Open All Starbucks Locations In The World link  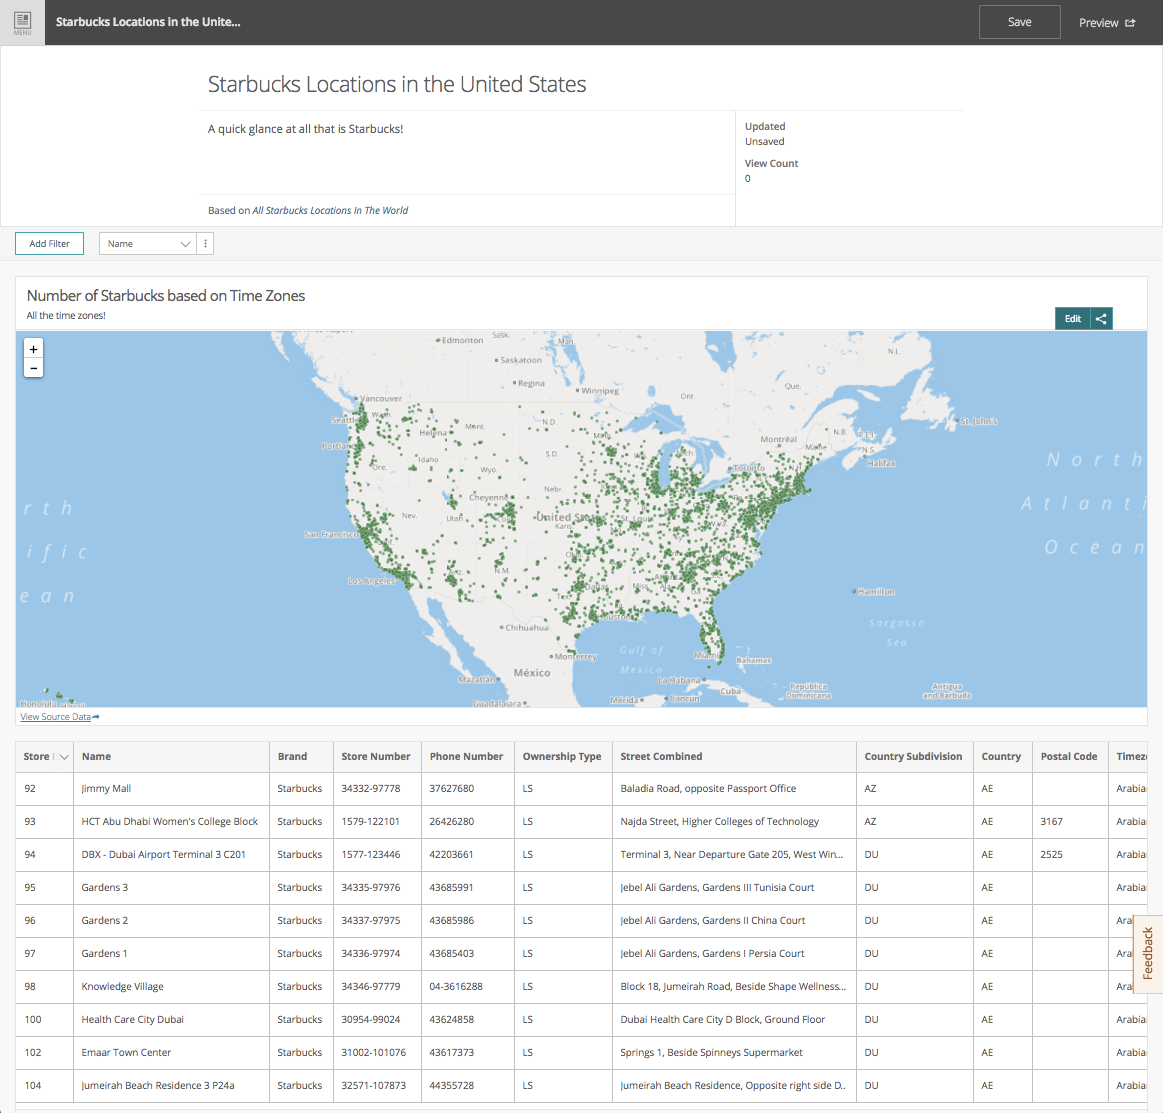tap(330, 211)
